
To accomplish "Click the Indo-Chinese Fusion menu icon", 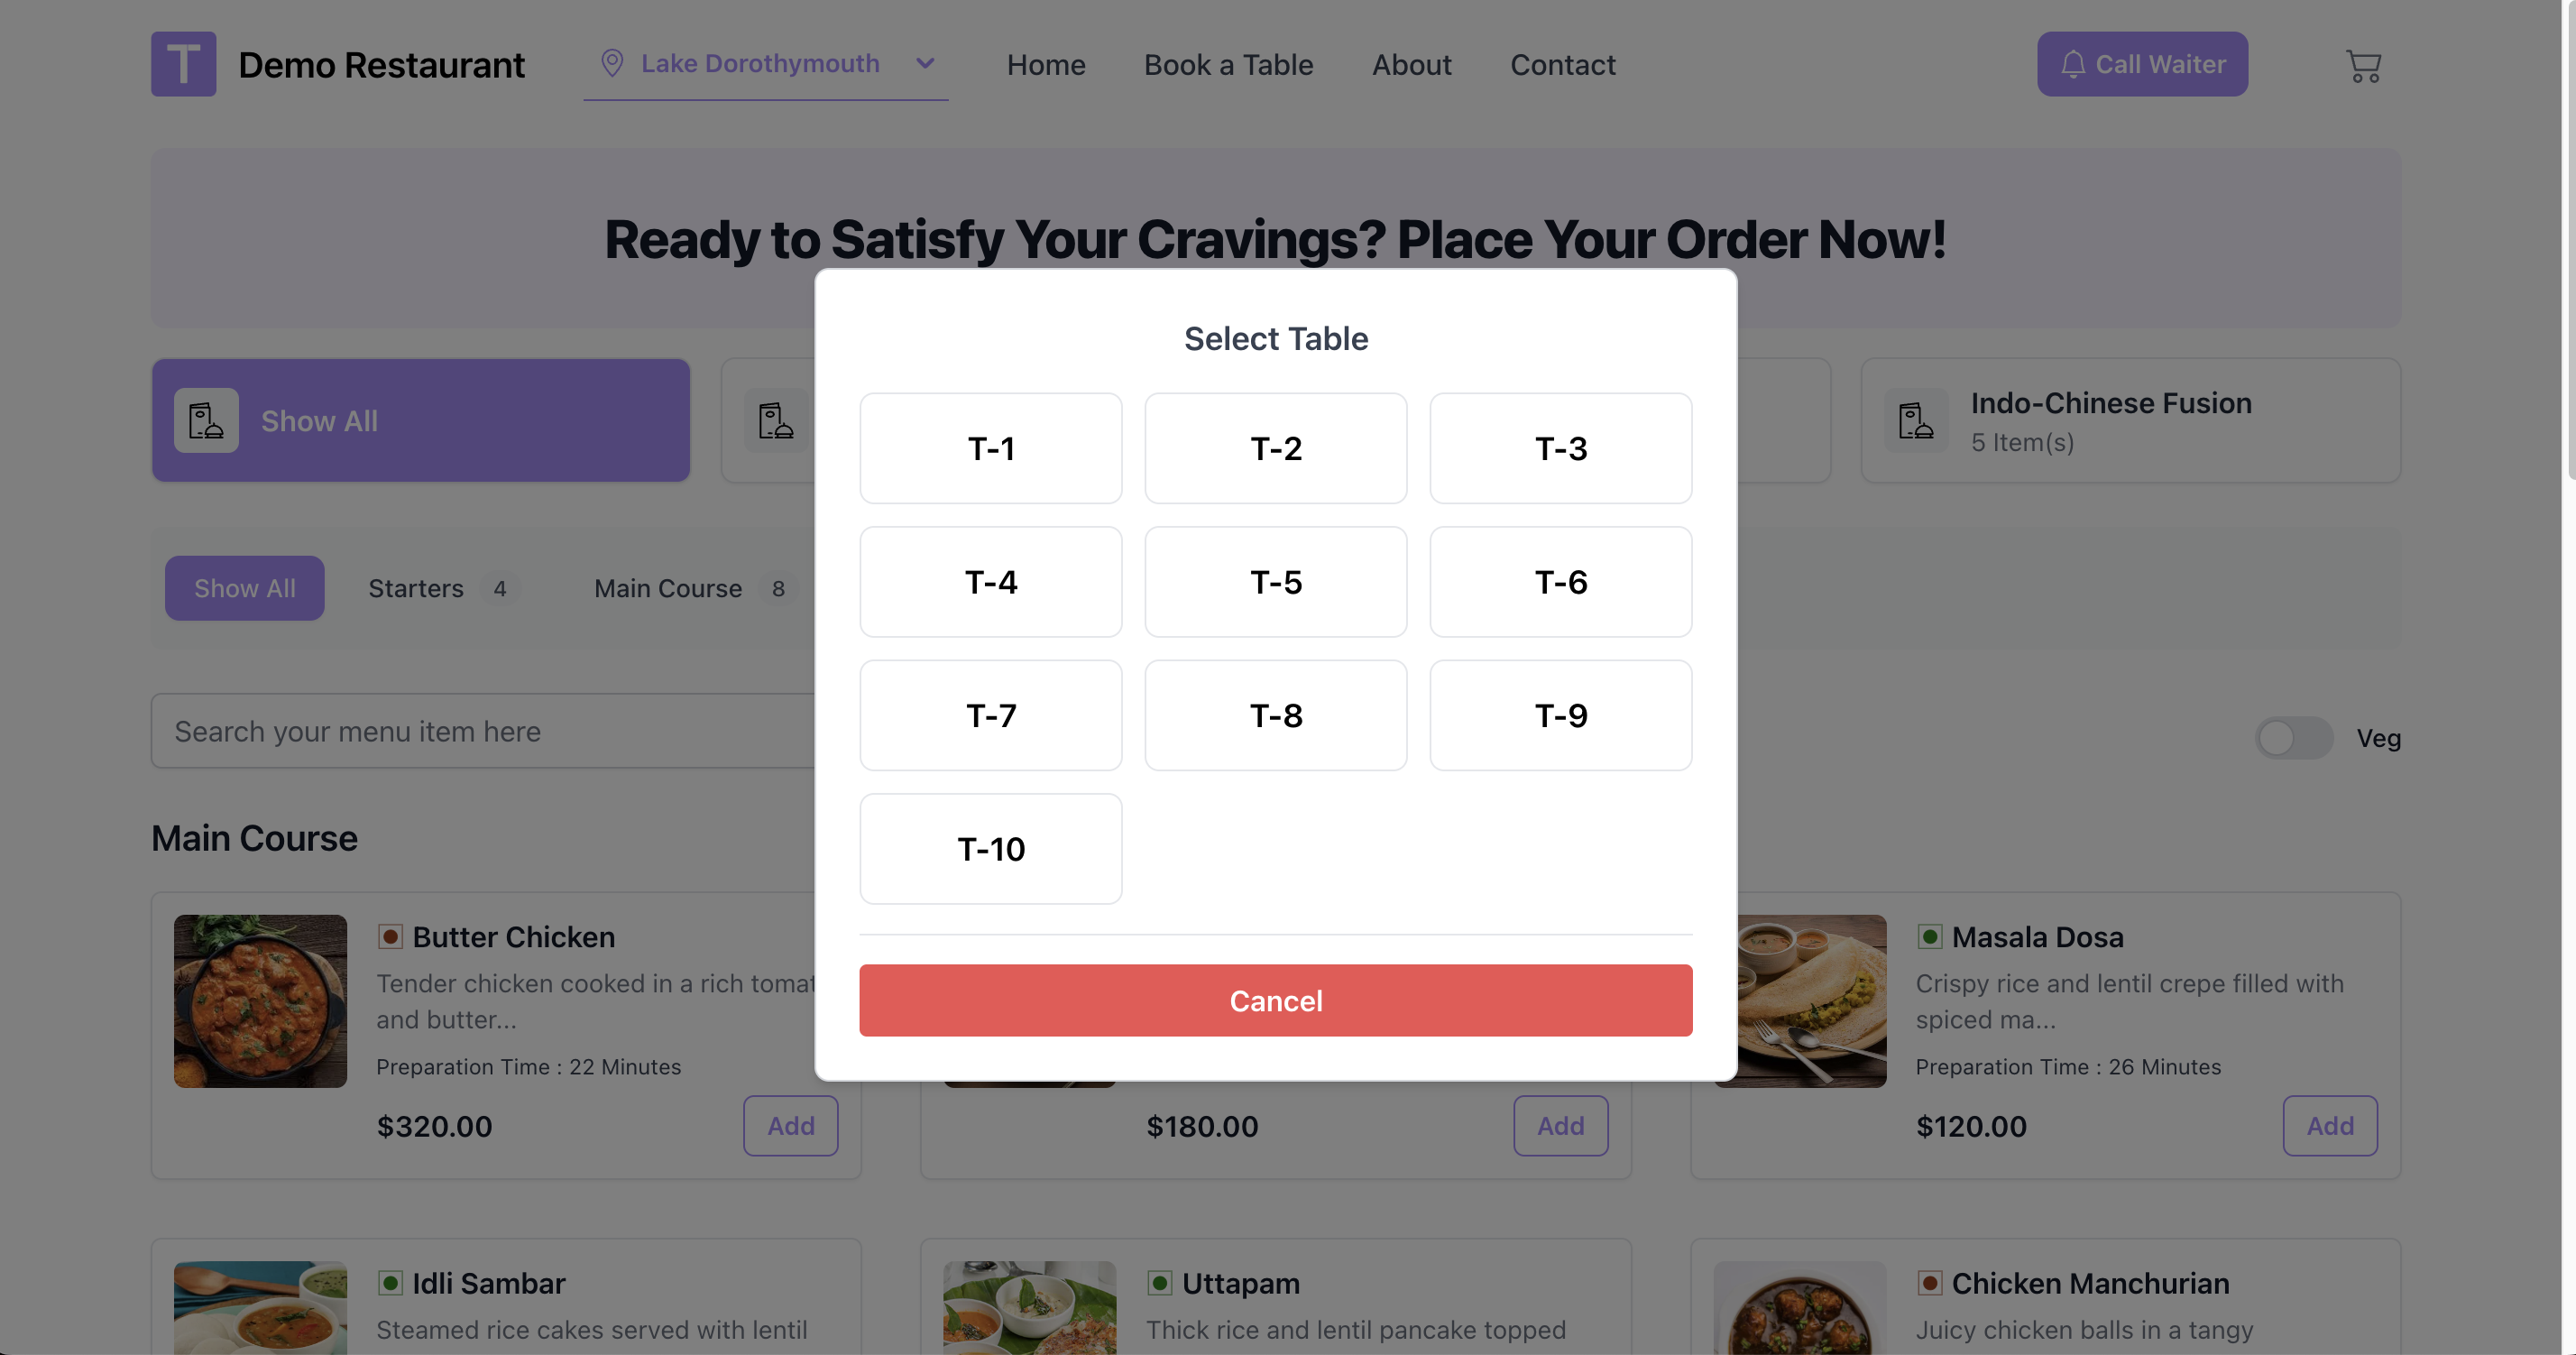I will 1916,421.
